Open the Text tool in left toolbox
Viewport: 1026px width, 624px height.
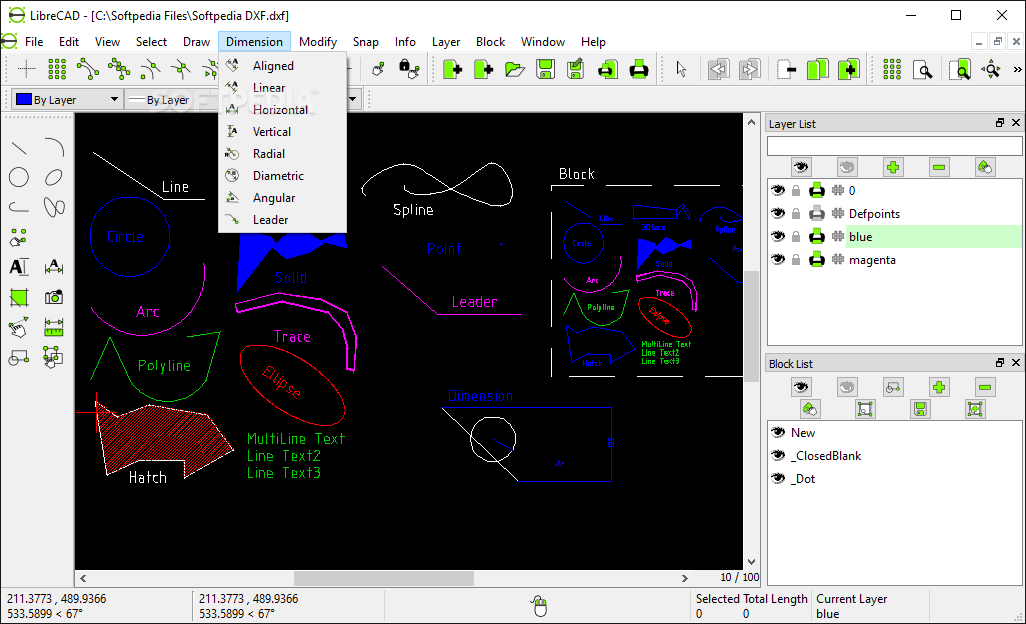(19, 267)
